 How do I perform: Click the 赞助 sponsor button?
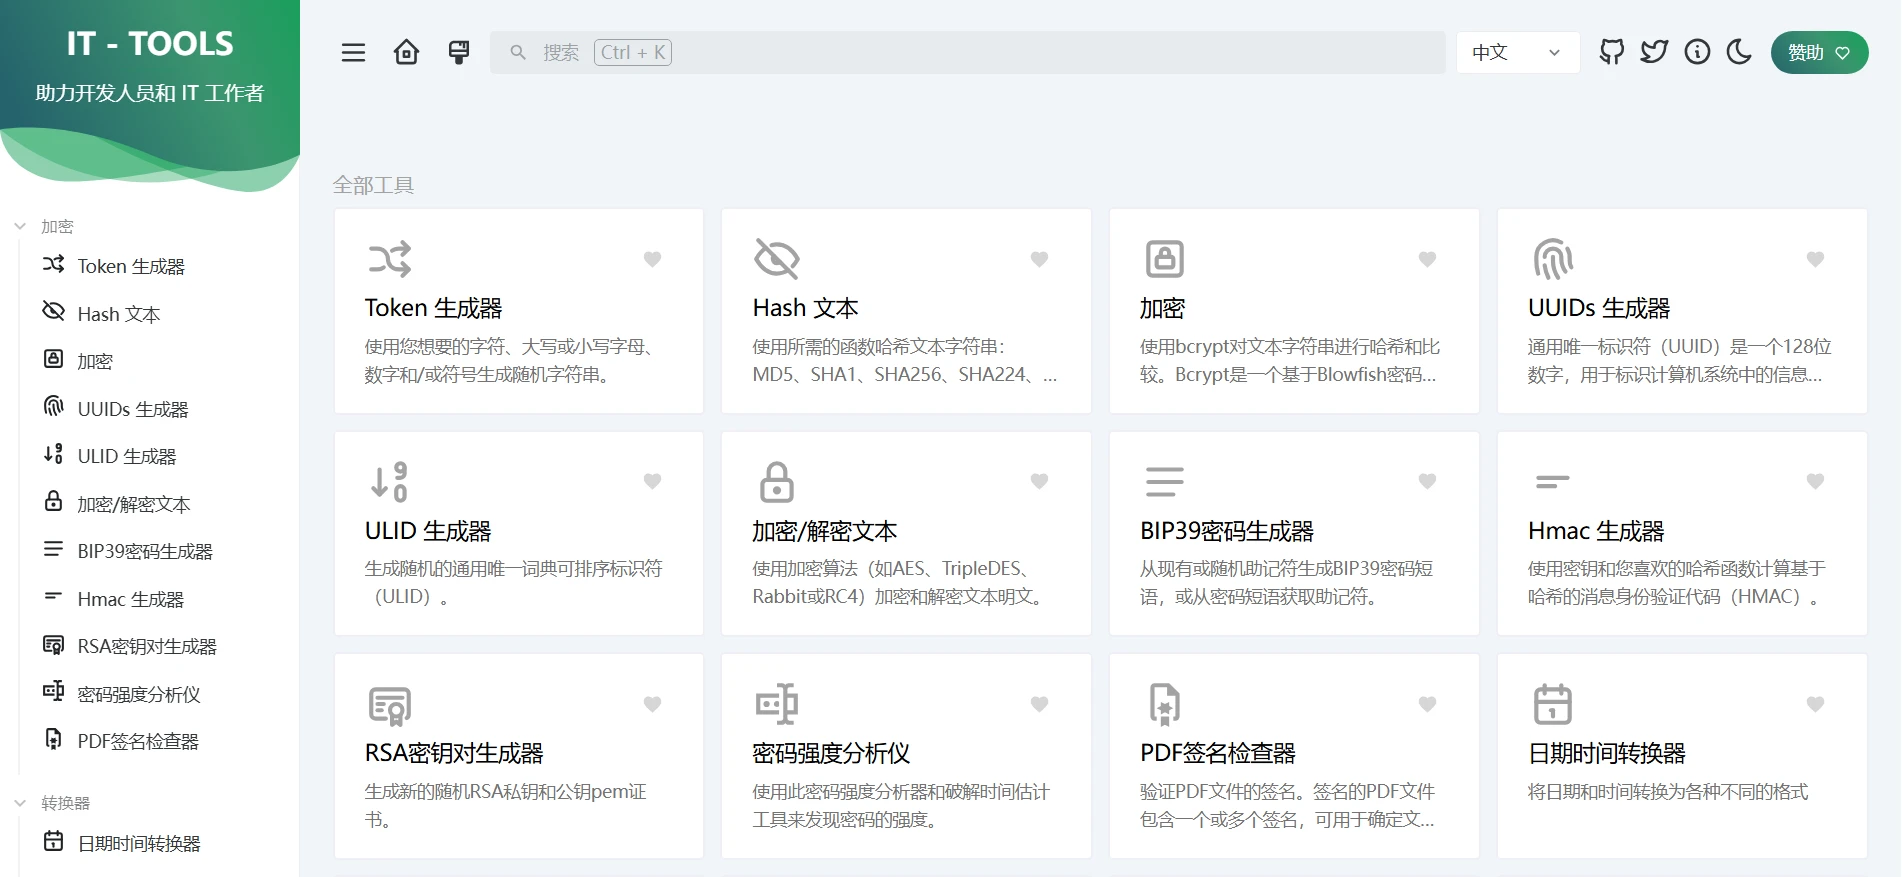[1818, 53]
